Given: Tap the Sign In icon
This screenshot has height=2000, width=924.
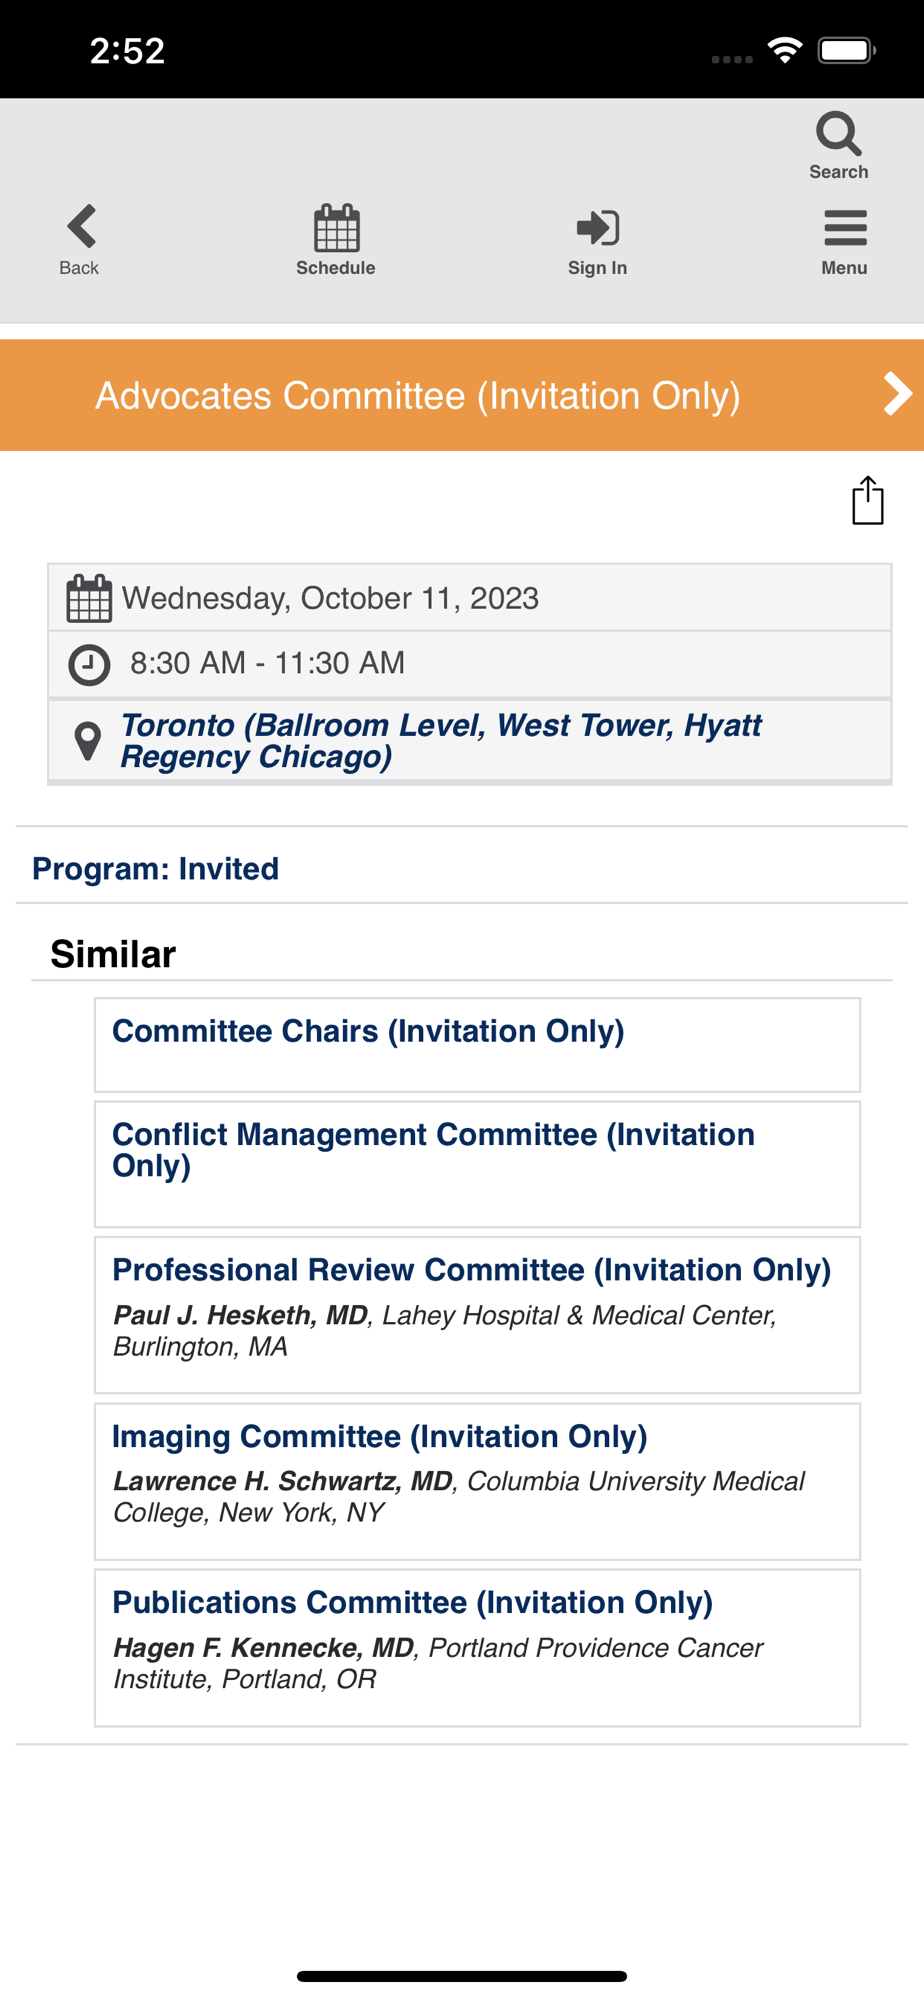Looking at the screenshot, I should [x=597, y=229].
